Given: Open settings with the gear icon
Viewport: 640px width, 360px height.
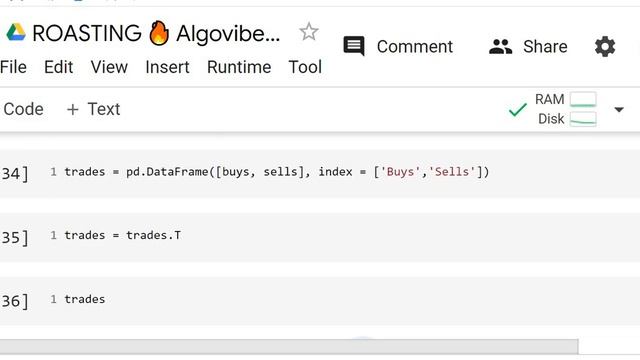Looking at the screenshot, I should coord(605,47).
